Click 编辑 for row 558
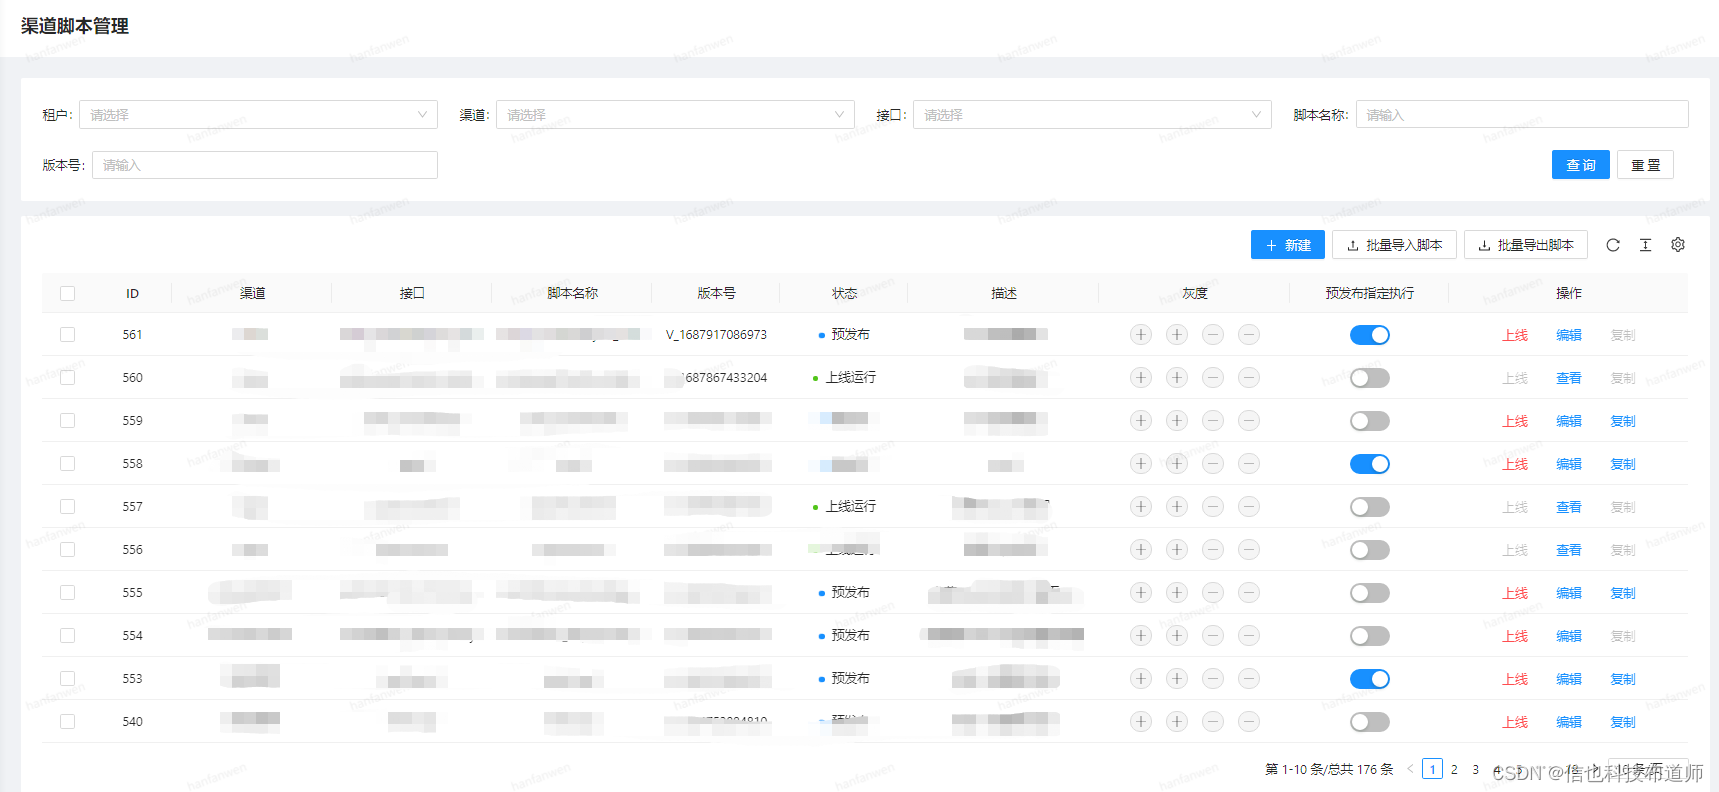Screen dimensions: 1719x792 [1569, 464]
